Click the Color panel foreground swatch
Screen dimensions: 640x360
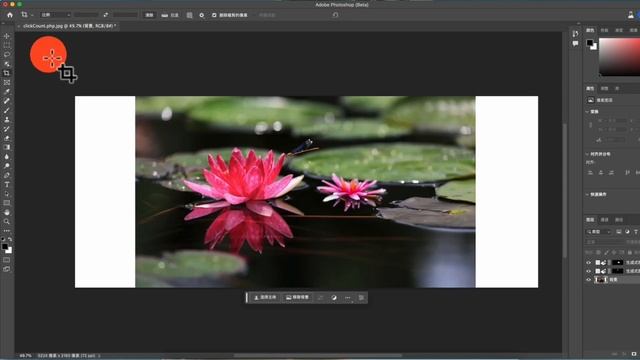[x=590, y=42]
